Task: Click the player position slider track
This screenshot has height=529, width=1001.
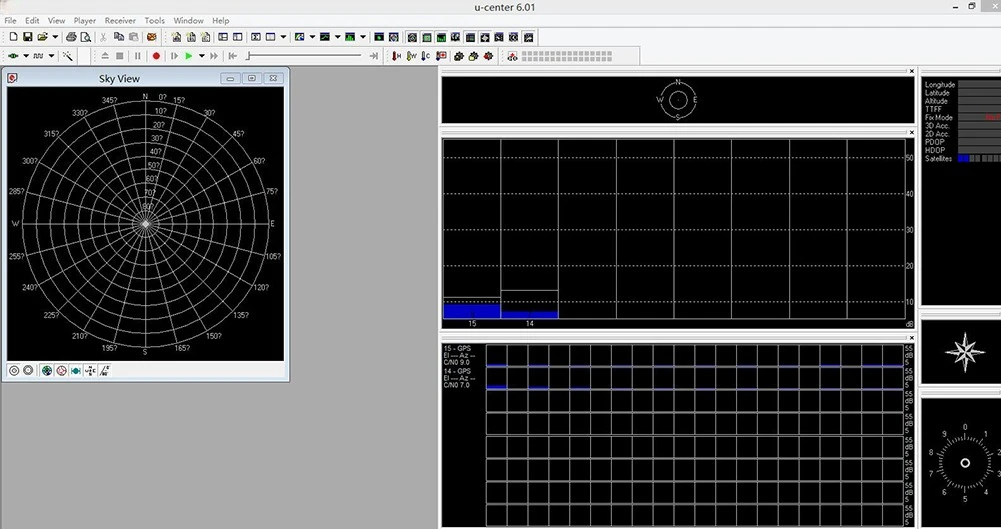Action: pyautogui.click(x=305, y=56)
